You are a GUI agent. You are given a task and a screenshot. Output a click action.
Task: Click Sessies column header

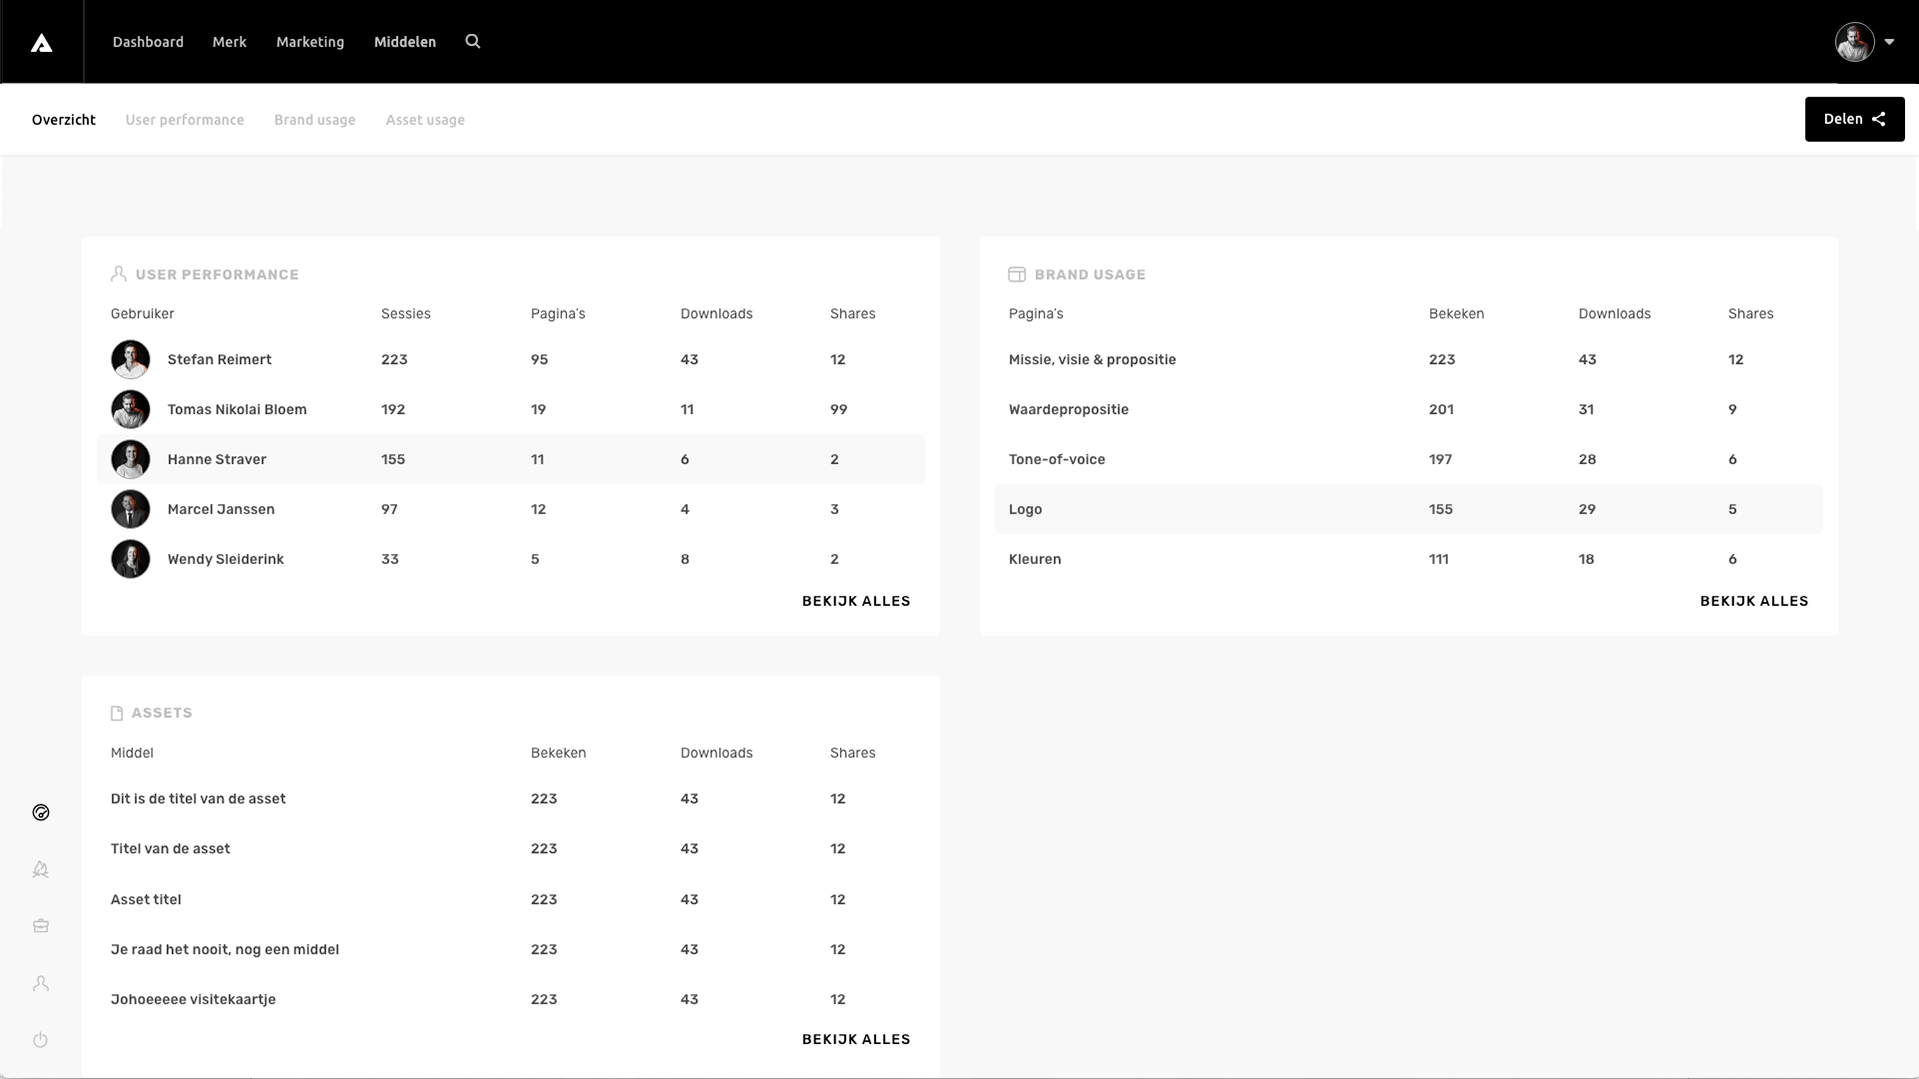(406, 313)
